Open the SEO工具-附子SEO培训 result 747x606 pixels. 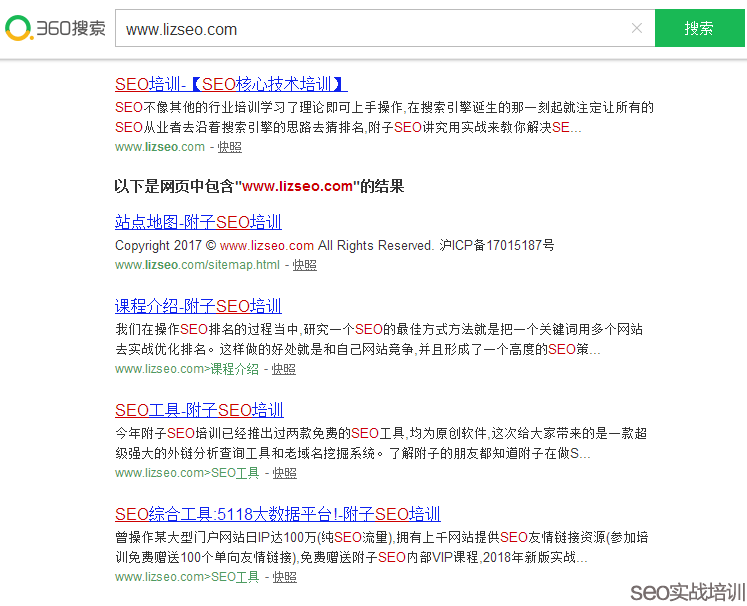pyautogui.click(x=199, y=410)
